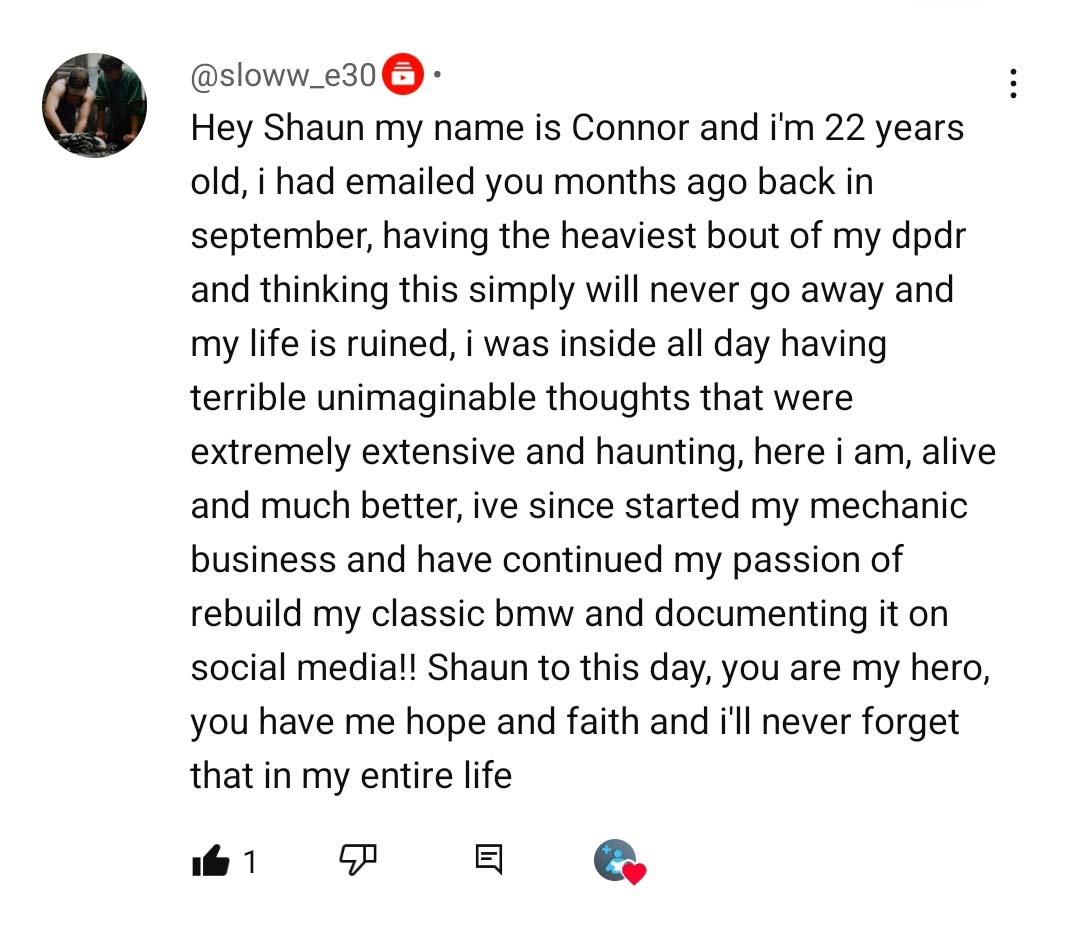Click the creator heart badge icon

tap(619, 861)
